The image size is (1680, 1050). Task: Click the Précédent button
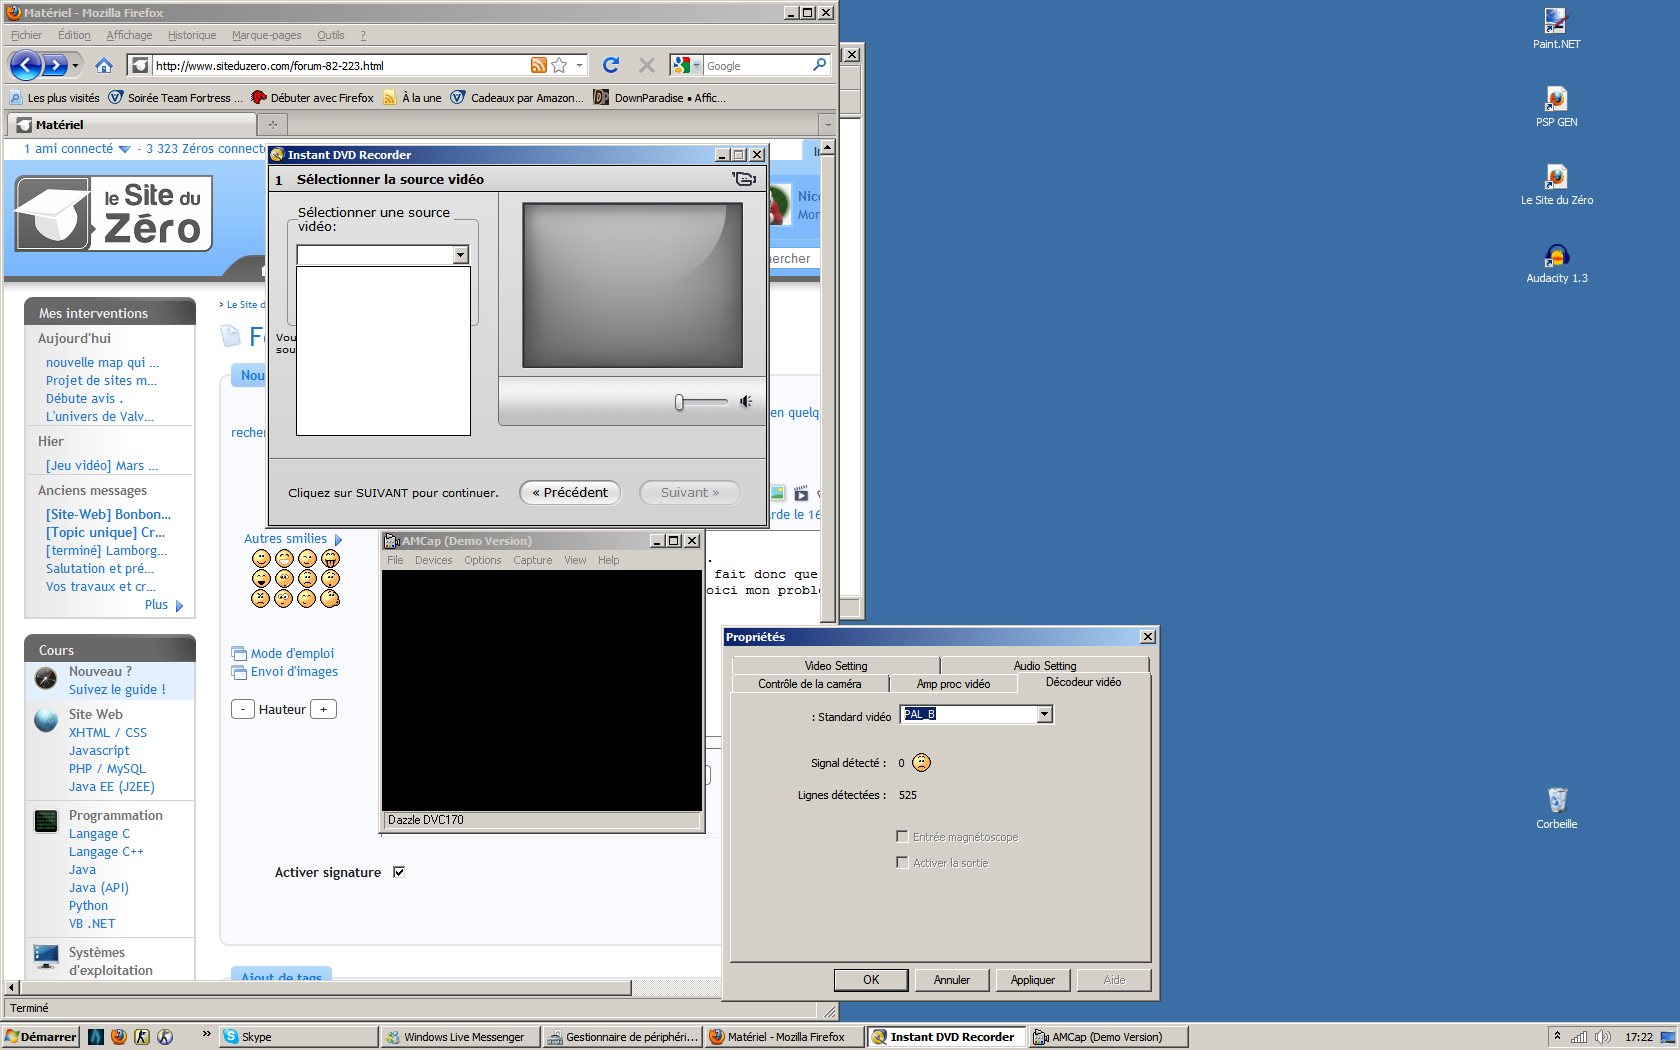coord(570,492)
